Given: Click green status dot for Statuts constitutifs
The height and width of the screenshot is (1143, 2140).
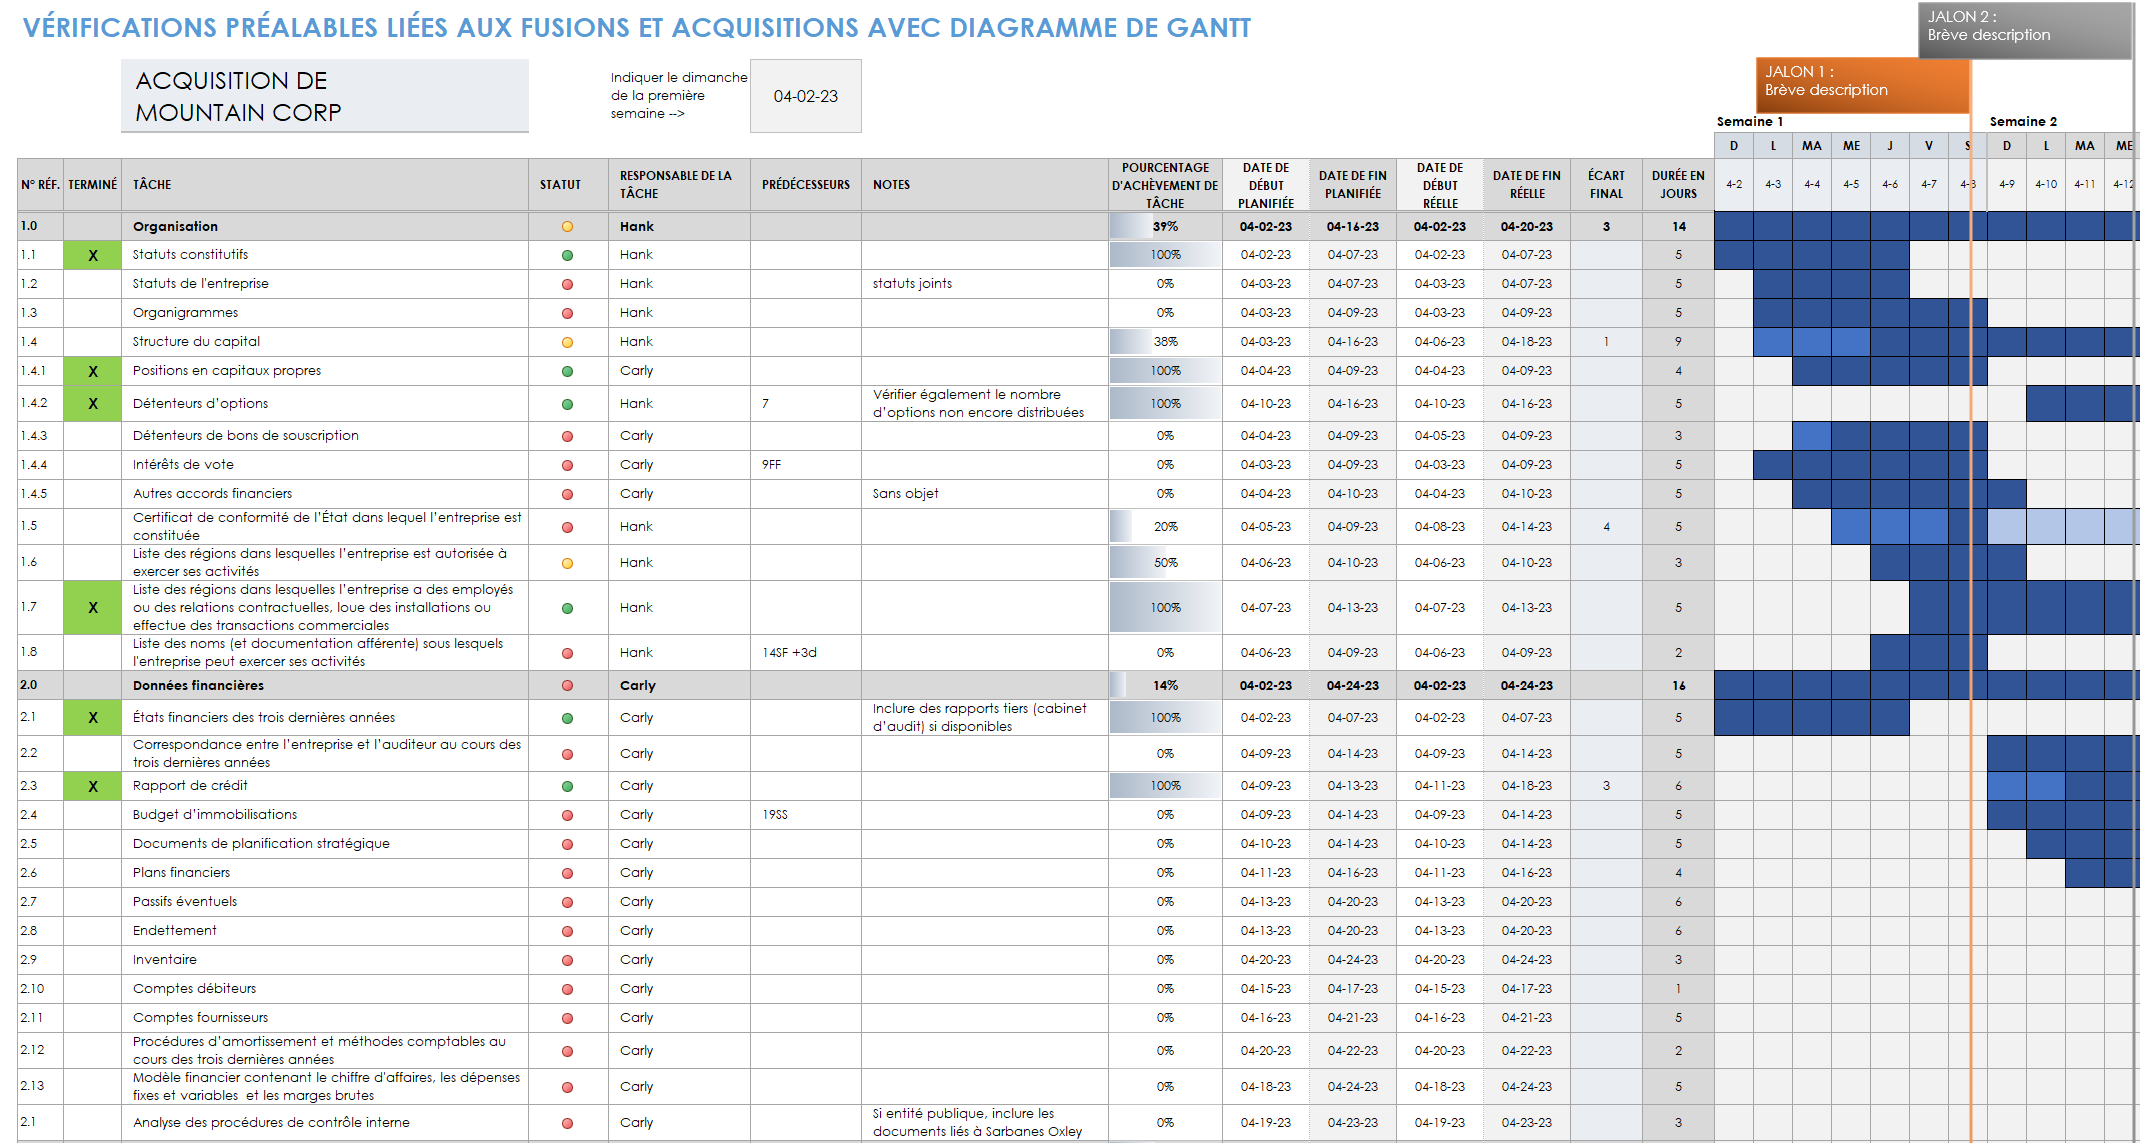Looking at the screenshot, I should click(x=567, y=255).
